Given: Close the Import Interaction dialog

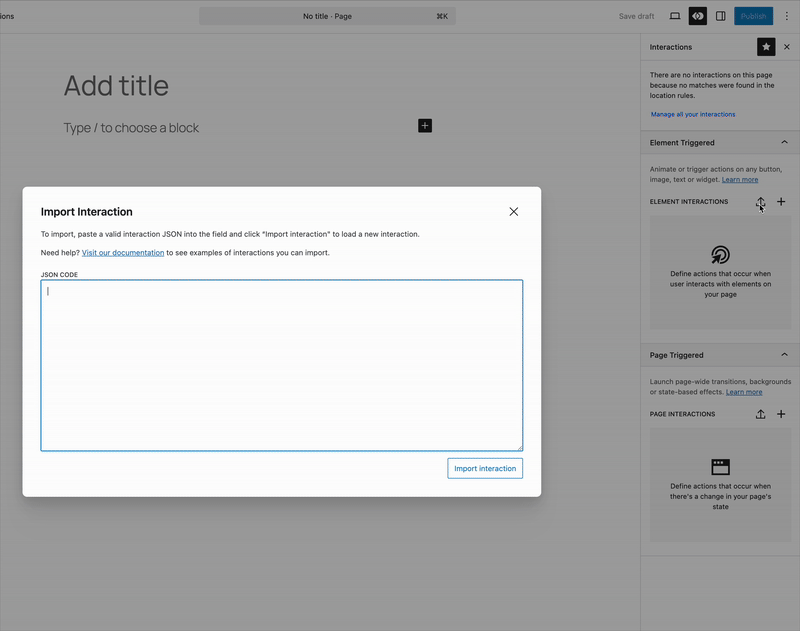Looking at the screenshot, I should click(513, 212).
